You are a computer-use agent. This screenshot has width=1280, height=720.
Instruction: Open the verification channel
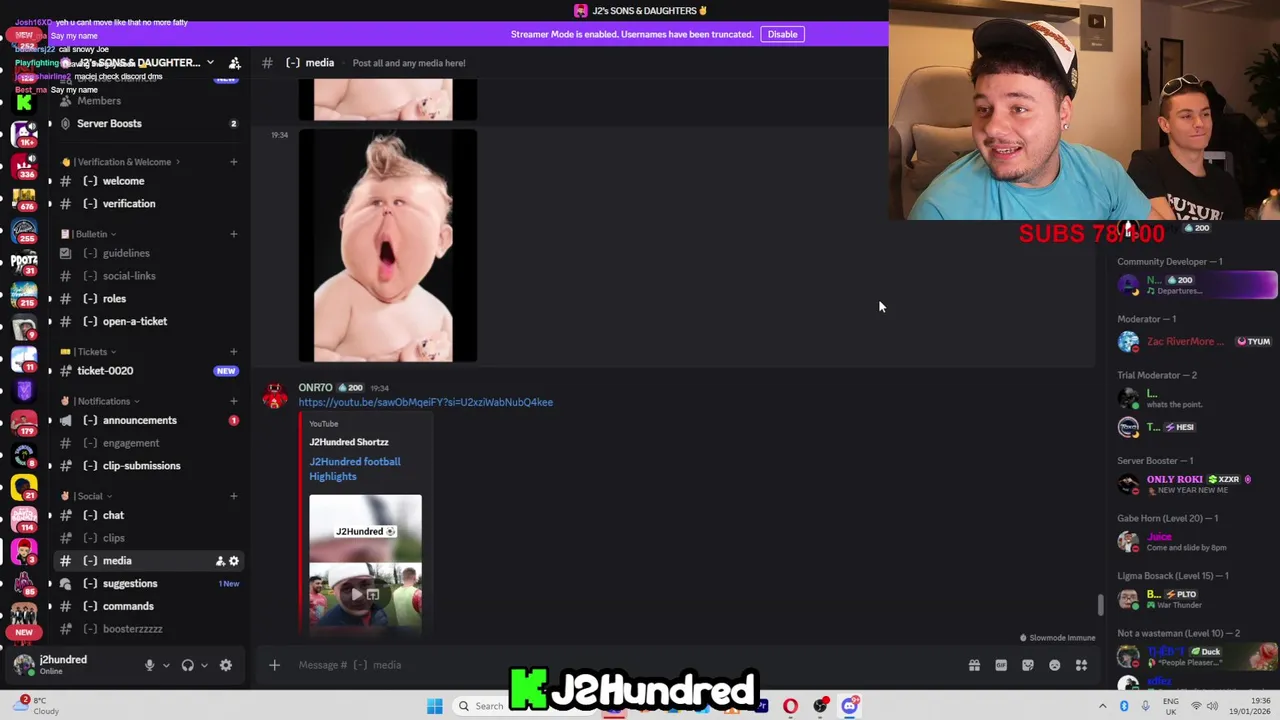148,204
